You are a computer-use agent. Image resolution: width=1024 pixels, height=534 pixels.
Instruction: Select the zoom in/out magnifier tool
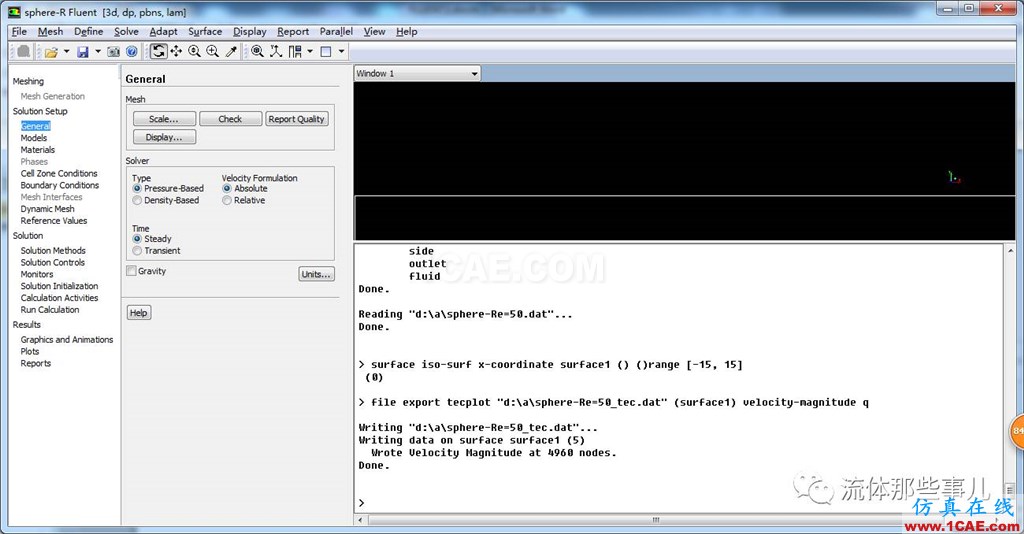pyautogui.click(x=195, y=51)
